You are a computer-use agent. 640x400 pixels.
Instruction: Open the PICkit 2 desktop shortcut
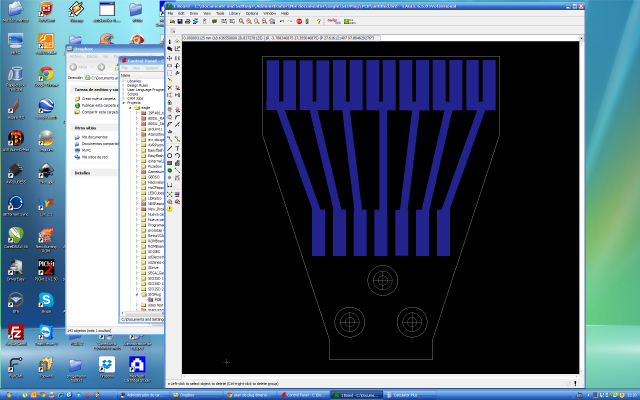coord(46,265)
